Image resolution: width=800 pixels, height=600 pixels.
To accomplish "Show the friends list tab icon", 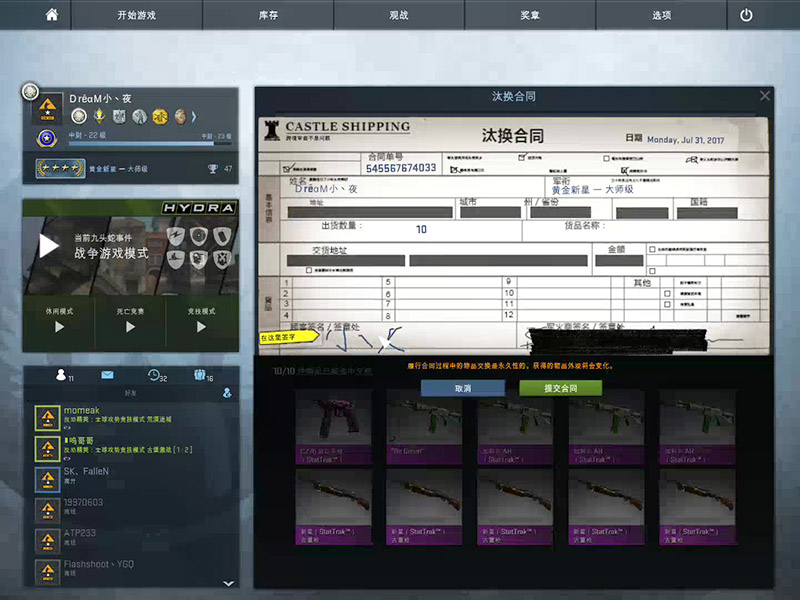I will tap(61, 376).
